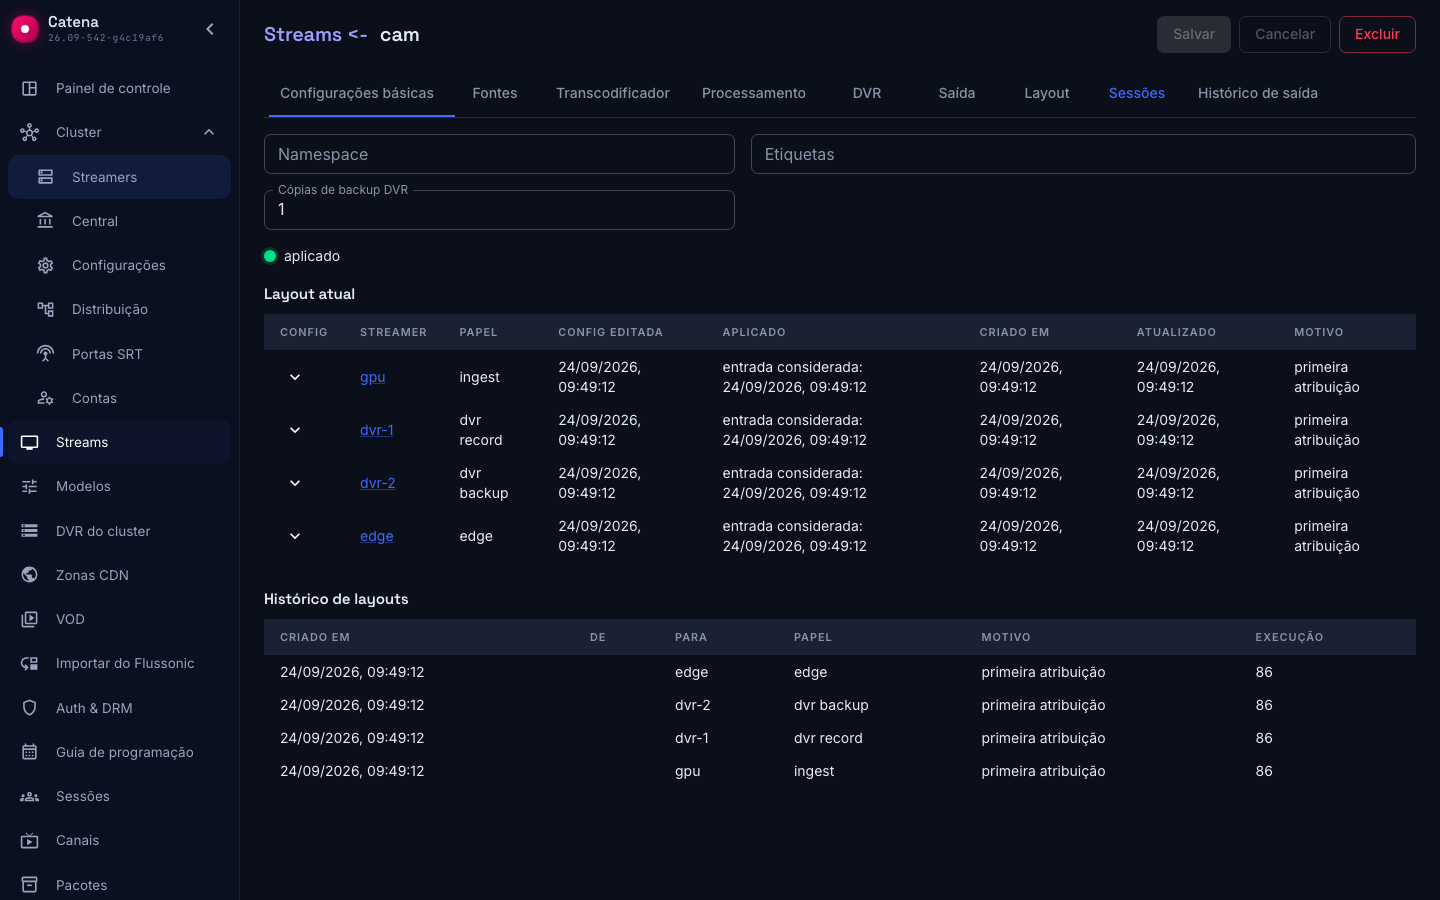Click the Distribuição tree icon
The image size is (1440, 900).
46,309
